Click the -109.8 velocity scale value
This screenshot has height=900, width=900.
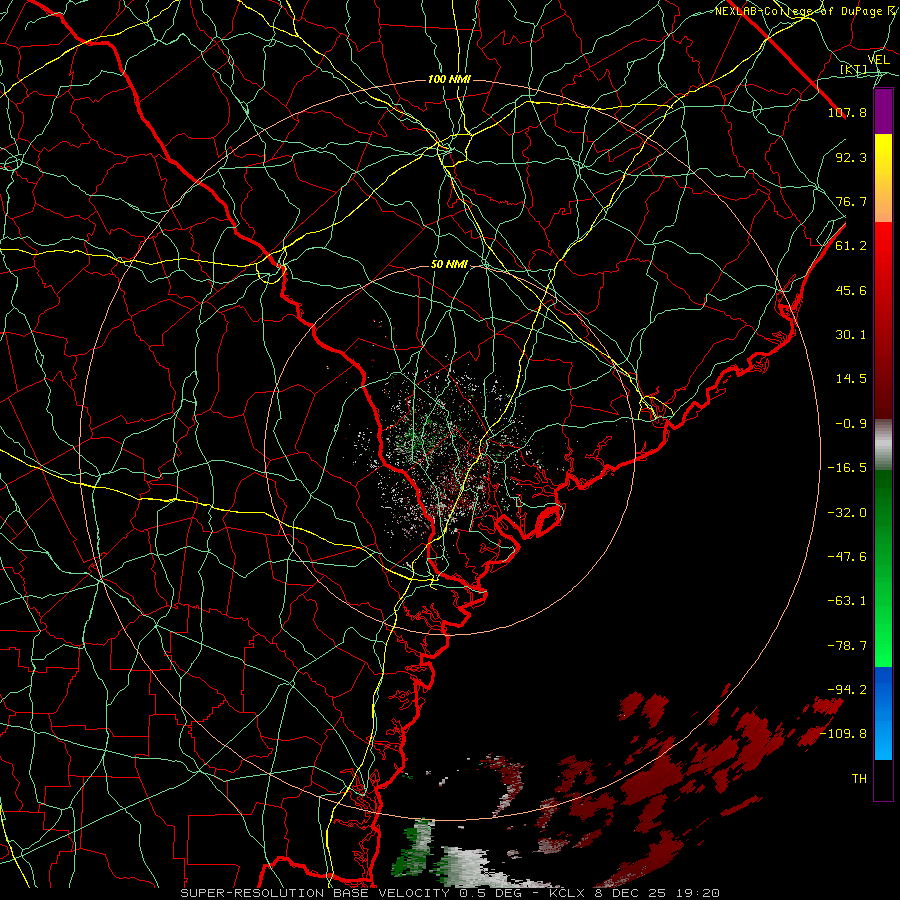pos(844,734)
